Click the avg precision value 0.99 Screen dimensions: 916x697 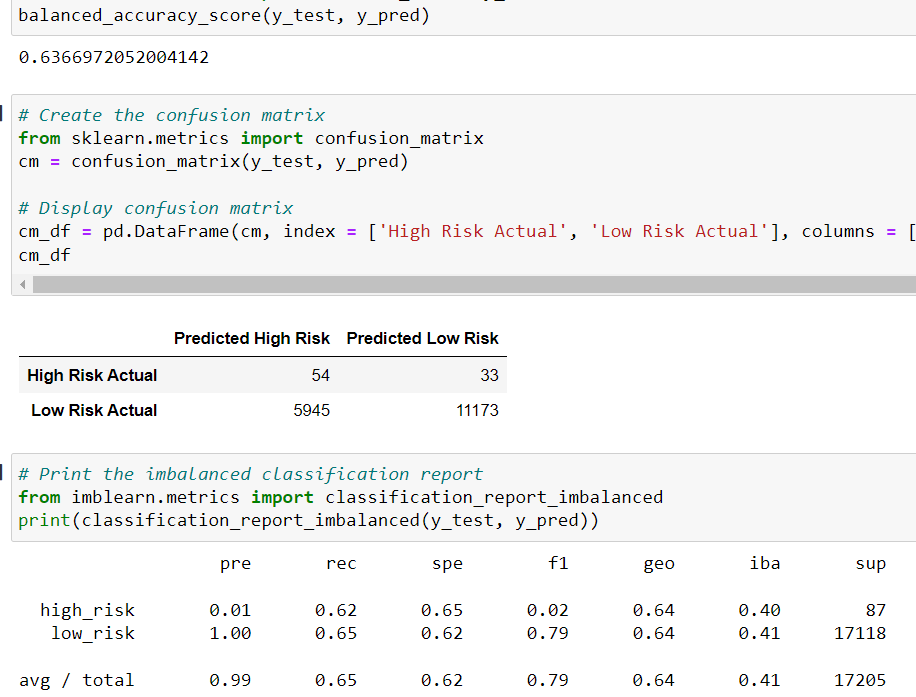tap(230, 680)
